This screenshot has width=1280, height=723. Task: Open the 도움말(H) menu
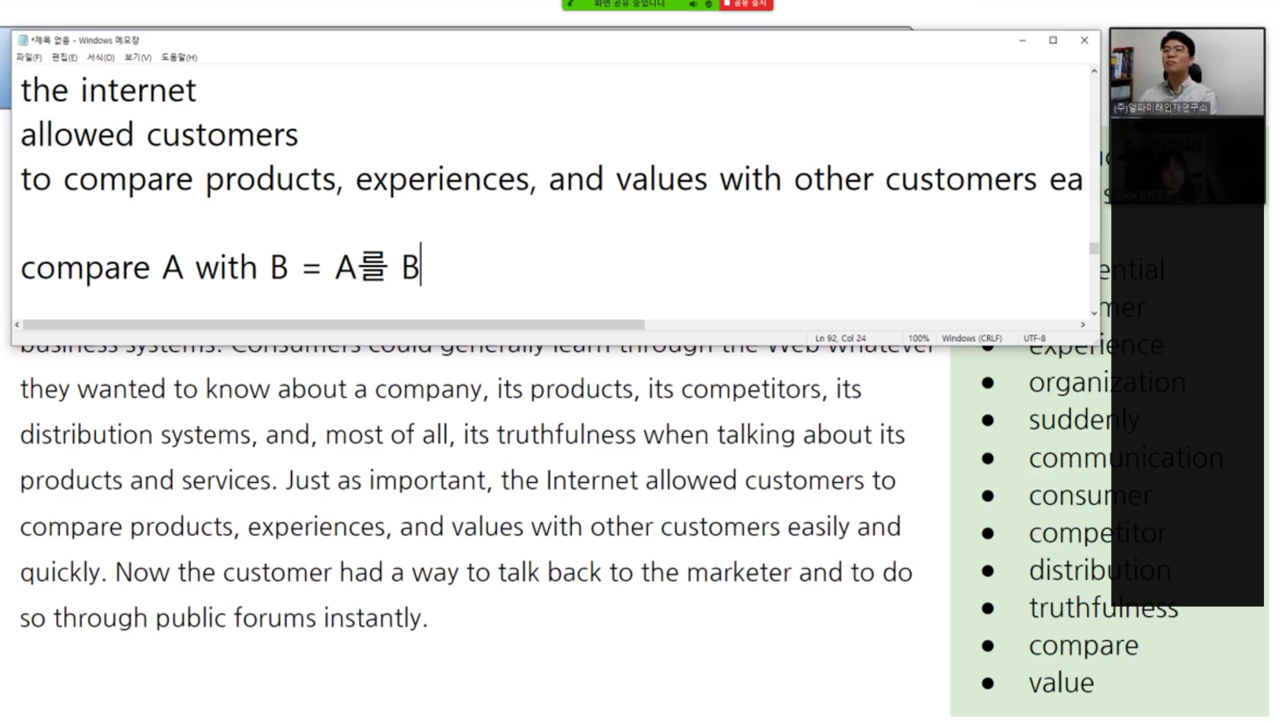point(180,58)
